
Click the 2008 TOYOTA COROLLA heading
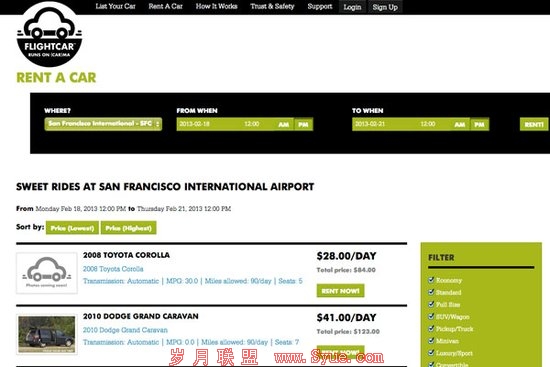(x=126, y=255)
